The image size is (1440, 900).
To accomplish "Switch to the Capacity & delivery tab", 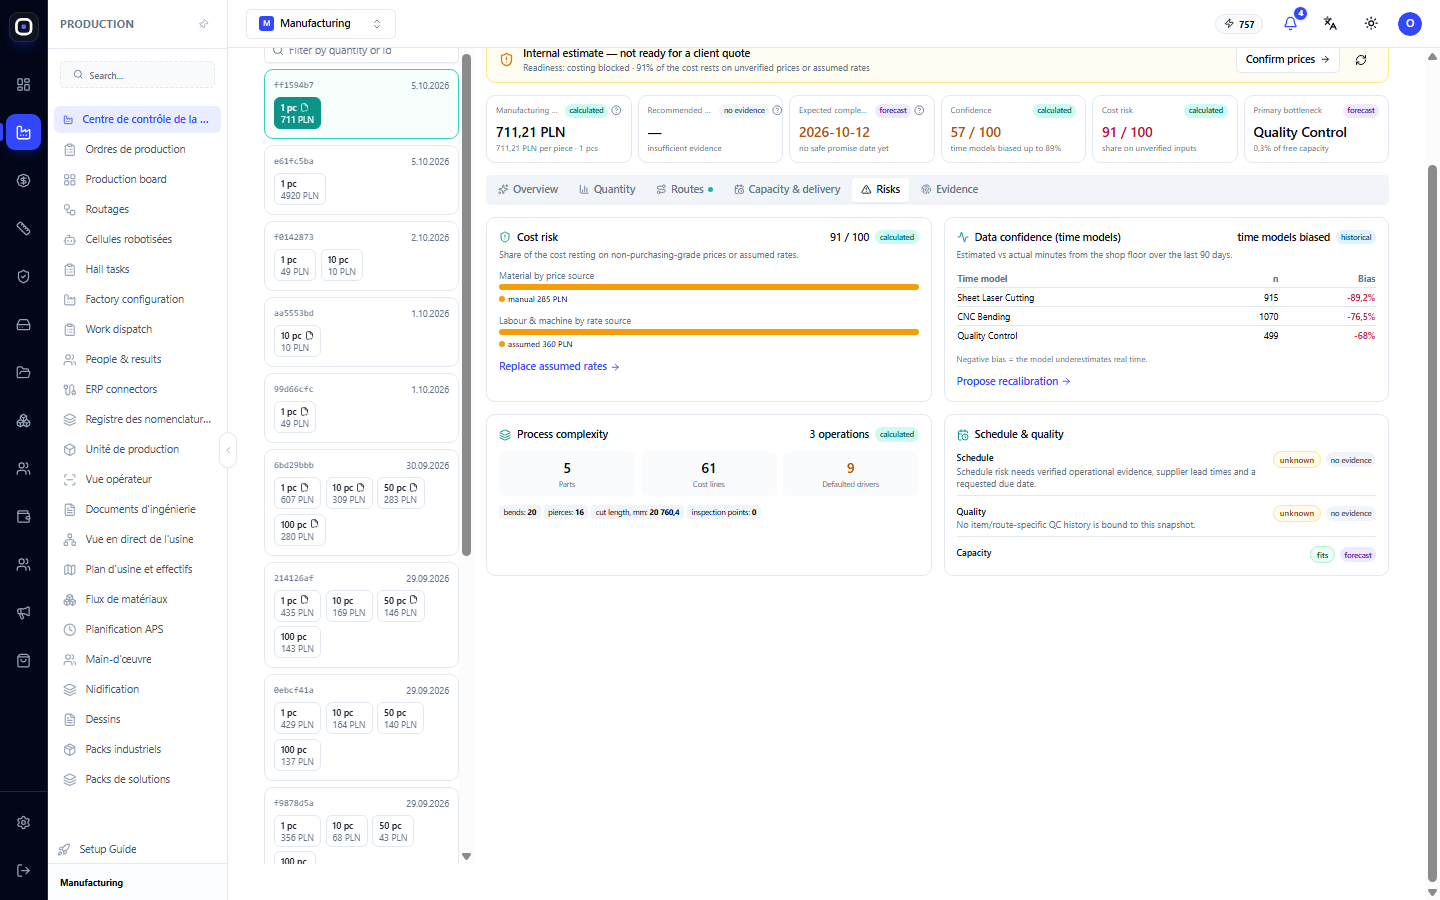I will [x=787, y=189].
